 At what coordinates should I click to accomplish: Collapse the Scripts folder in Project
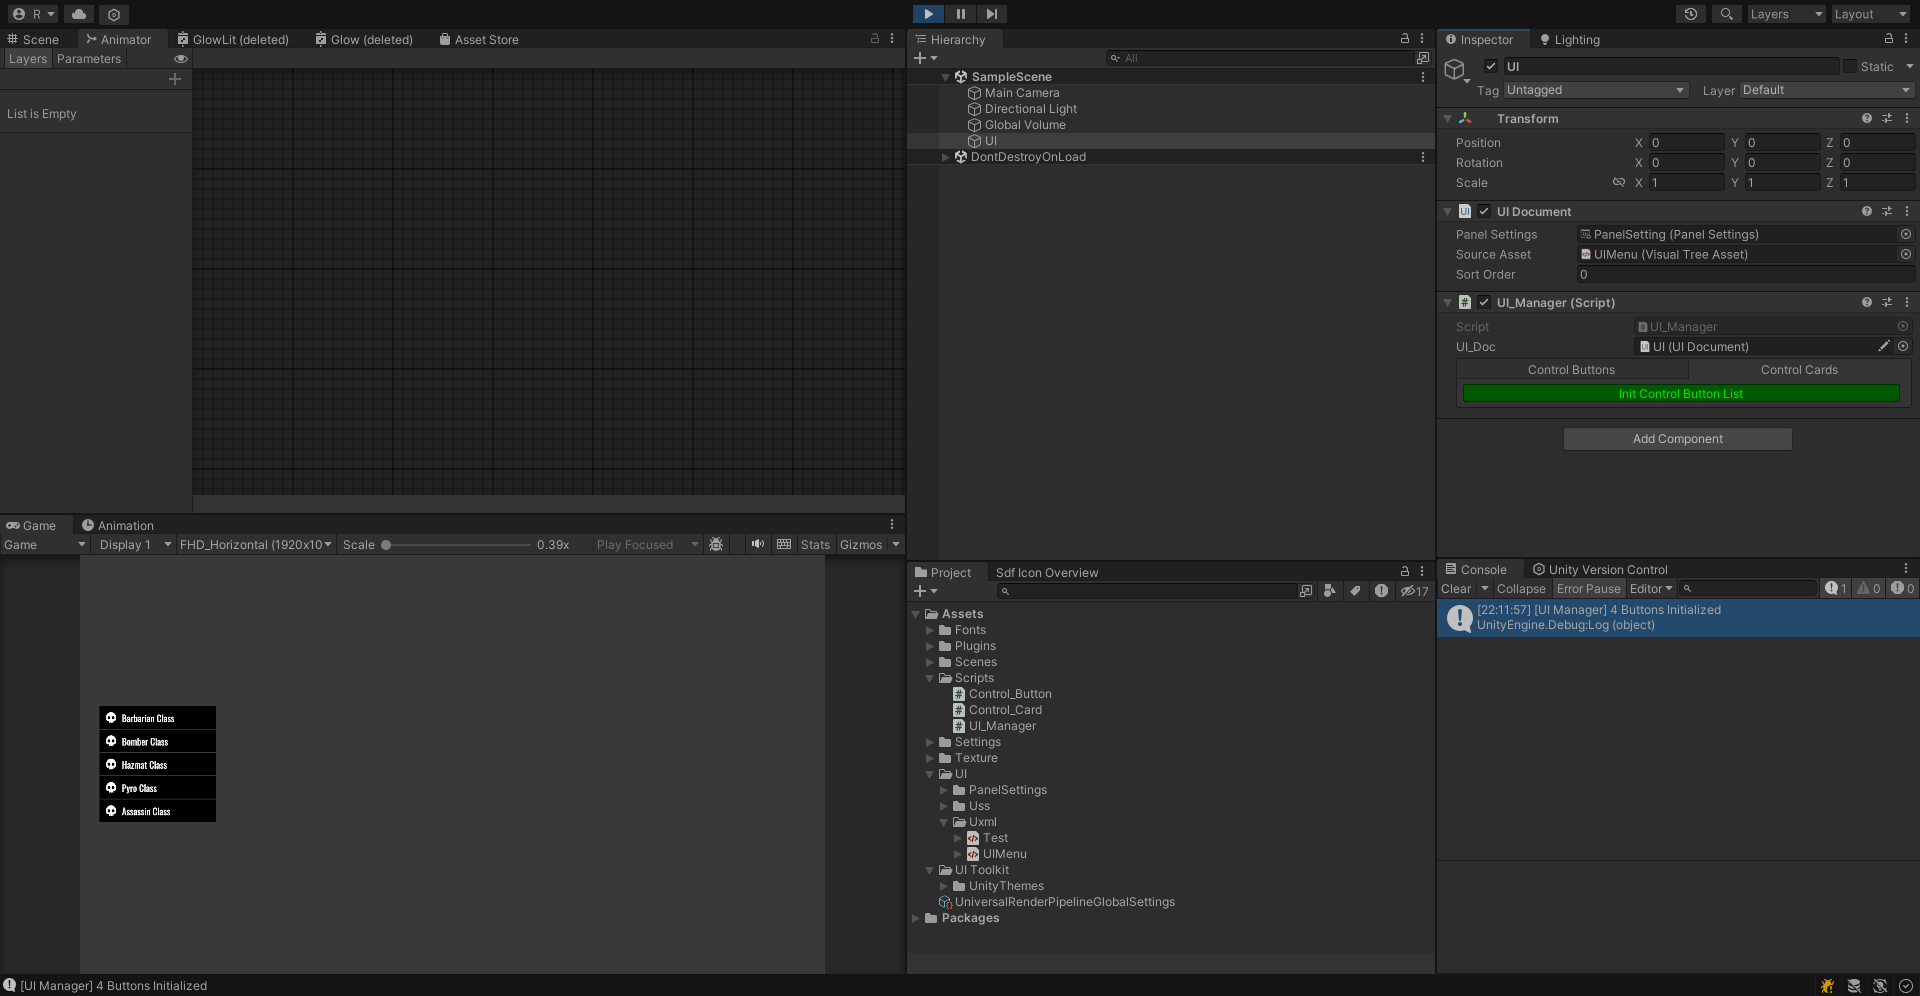930,678
